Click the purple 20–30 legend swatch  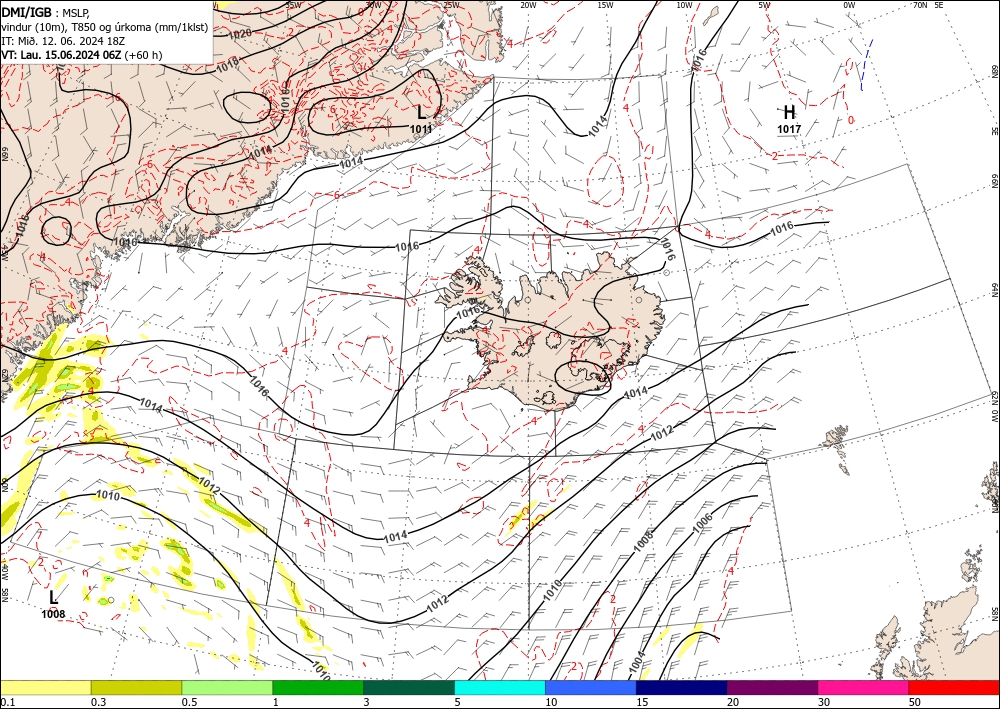click(x=772, y=687)
